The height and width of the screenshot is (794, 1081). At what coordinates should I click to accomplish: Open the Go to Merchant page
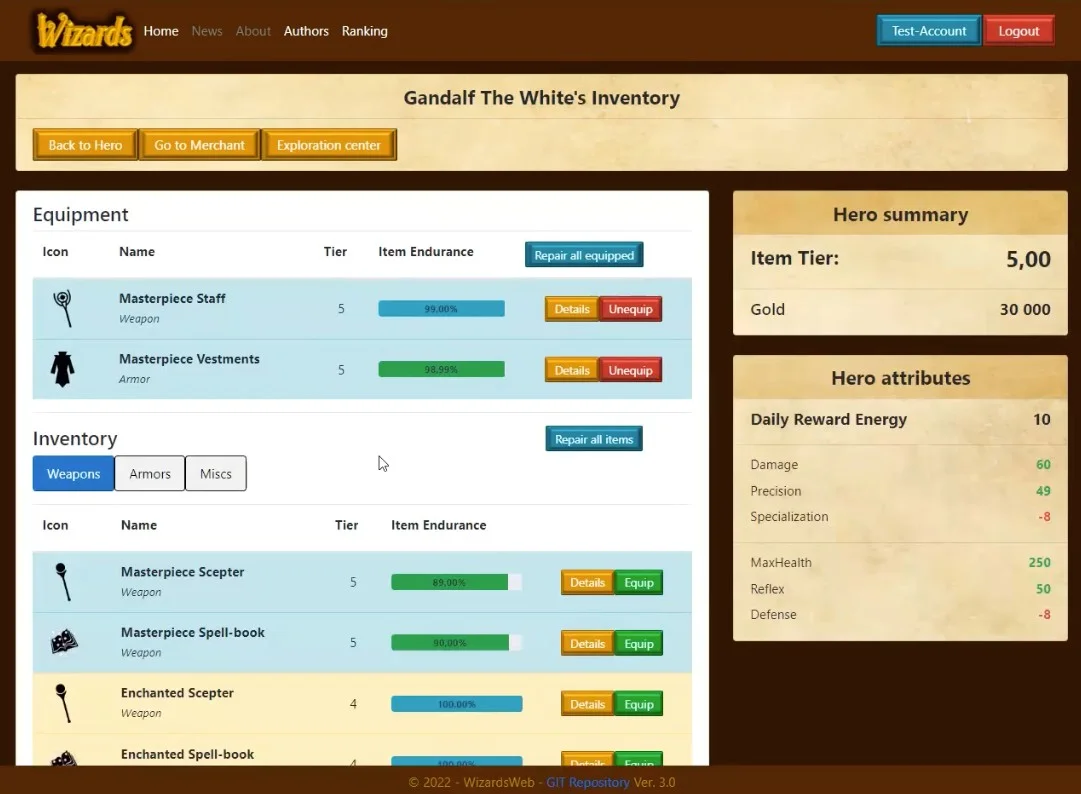pos(199,145)
